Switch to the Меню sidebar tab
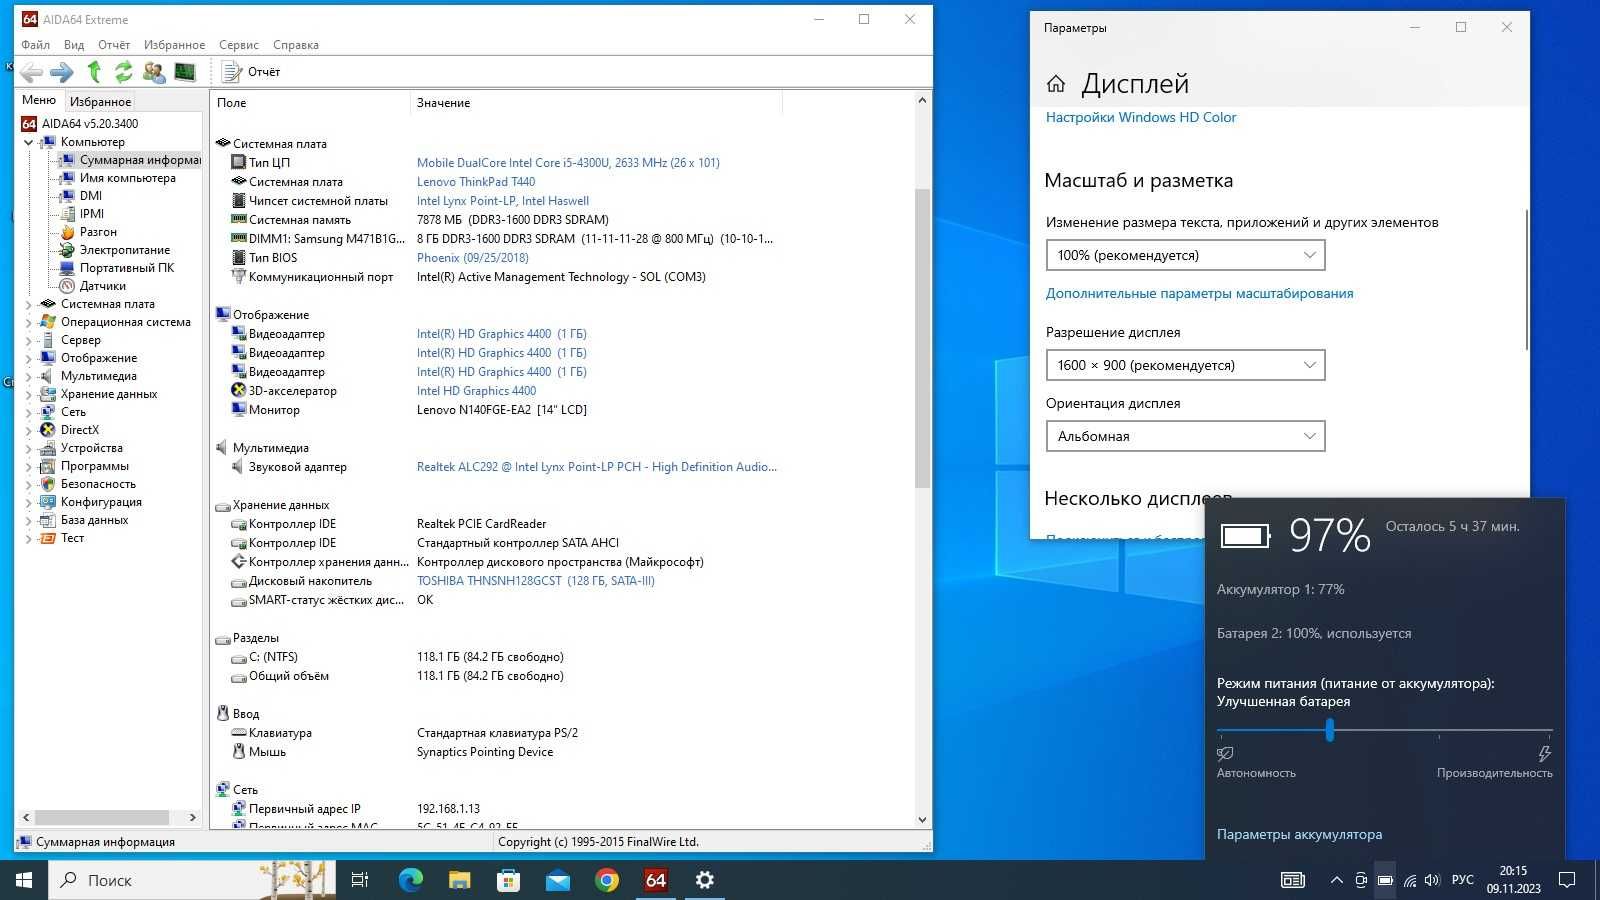This screenshot has width=1600, height=900. (x=39, y=100)
